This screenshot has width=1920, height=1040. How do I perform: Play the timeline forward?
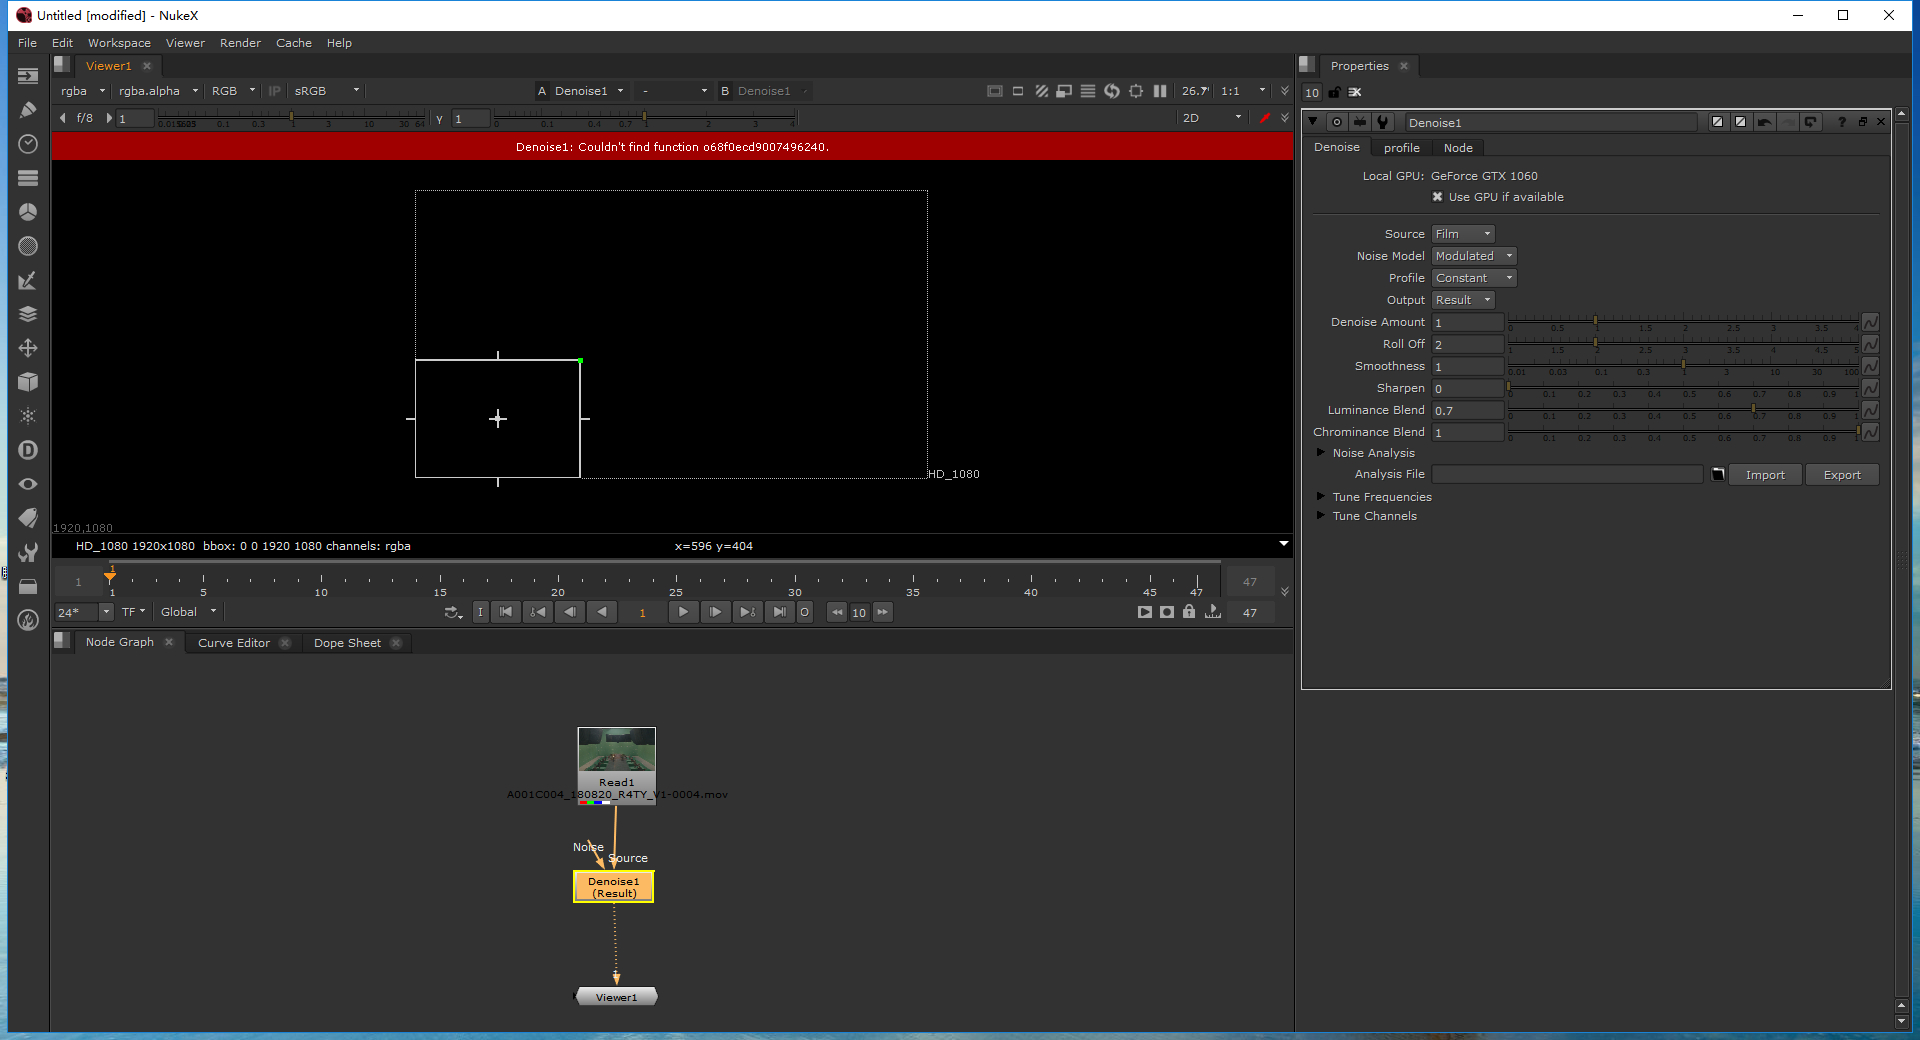683,612
